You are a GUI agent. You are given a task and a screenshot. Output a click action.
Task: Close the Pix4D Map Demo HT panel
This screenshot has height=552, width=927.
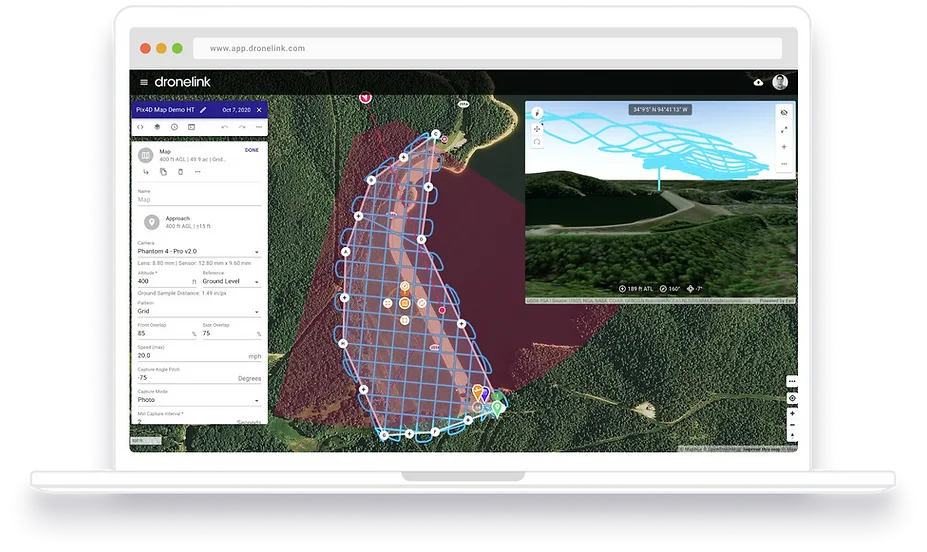[259, 110]
